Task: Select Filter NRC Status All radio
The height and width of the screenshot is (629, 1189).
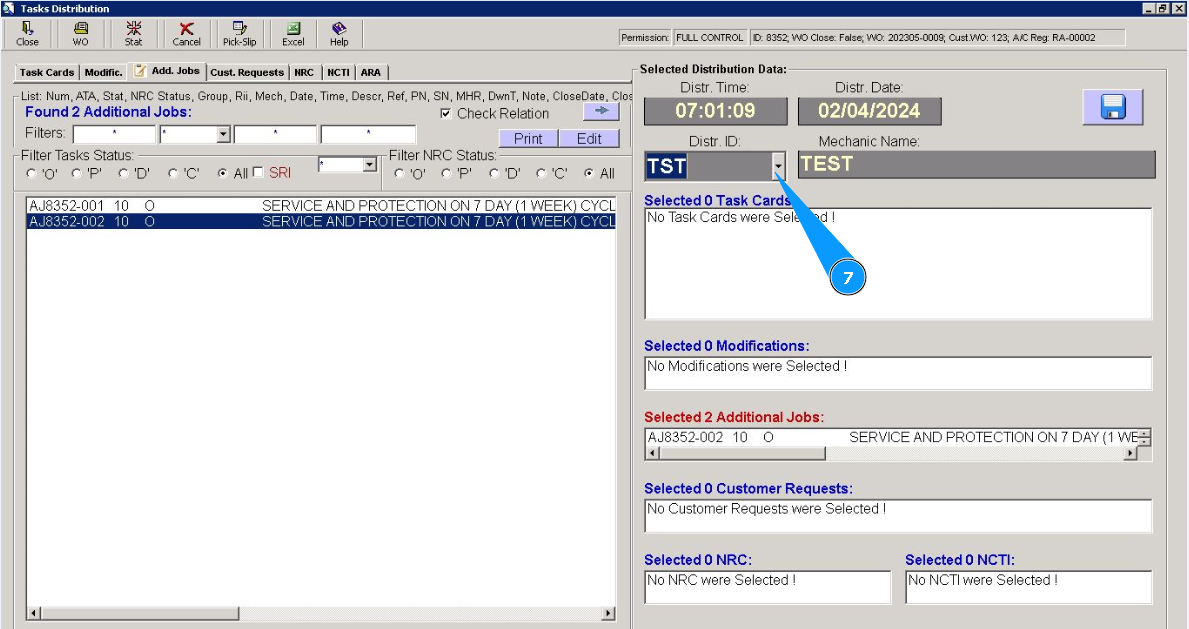Action: [588, 174]
